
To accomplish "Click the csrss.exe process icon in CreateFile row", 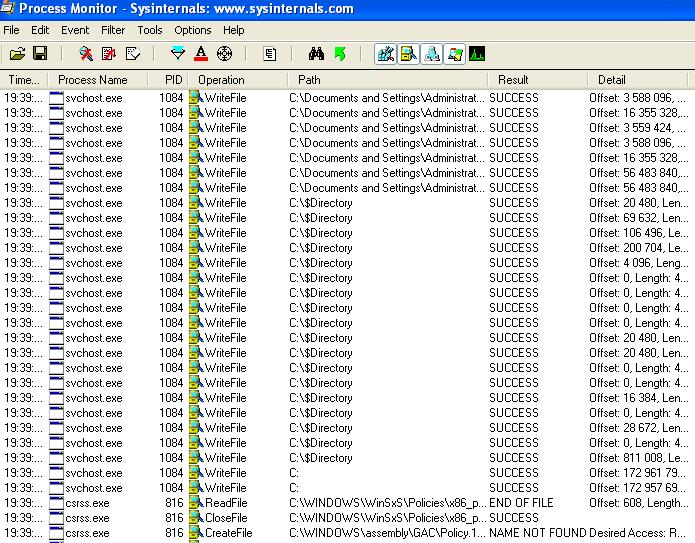I will [x=56, y=533].
